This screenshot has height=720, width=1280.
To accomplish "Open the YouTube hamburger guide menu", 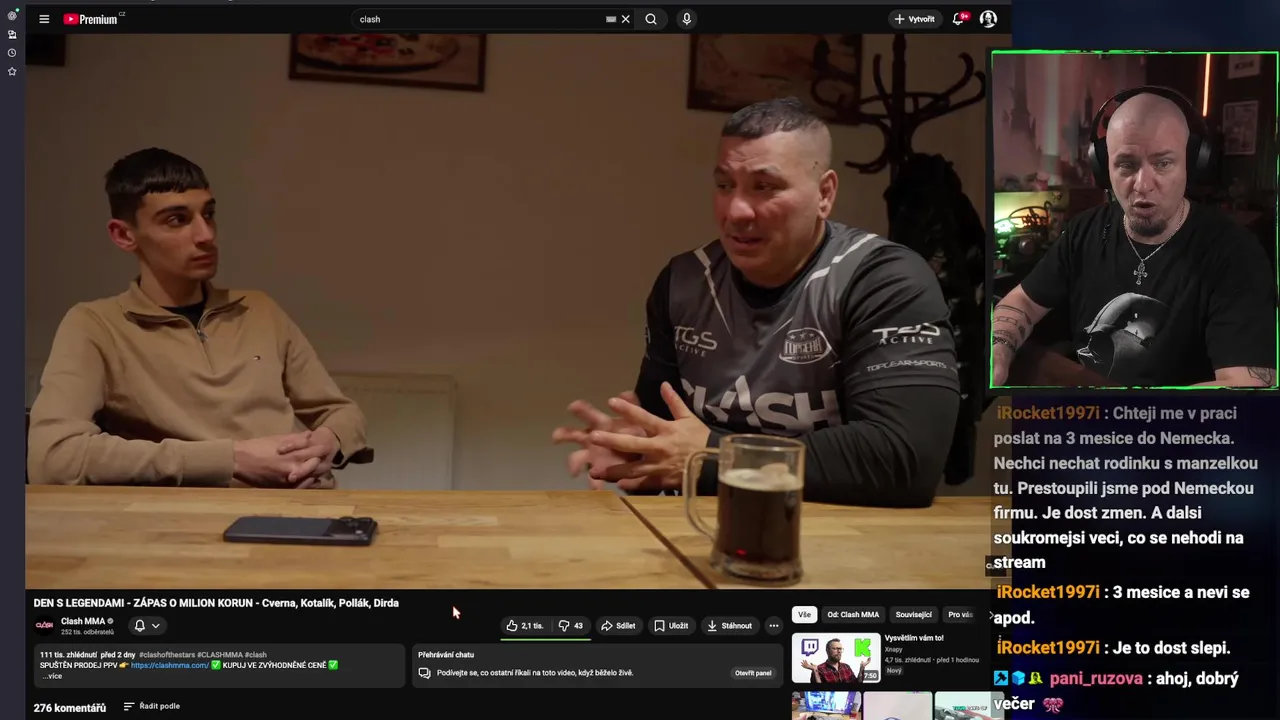I will 44,19.
